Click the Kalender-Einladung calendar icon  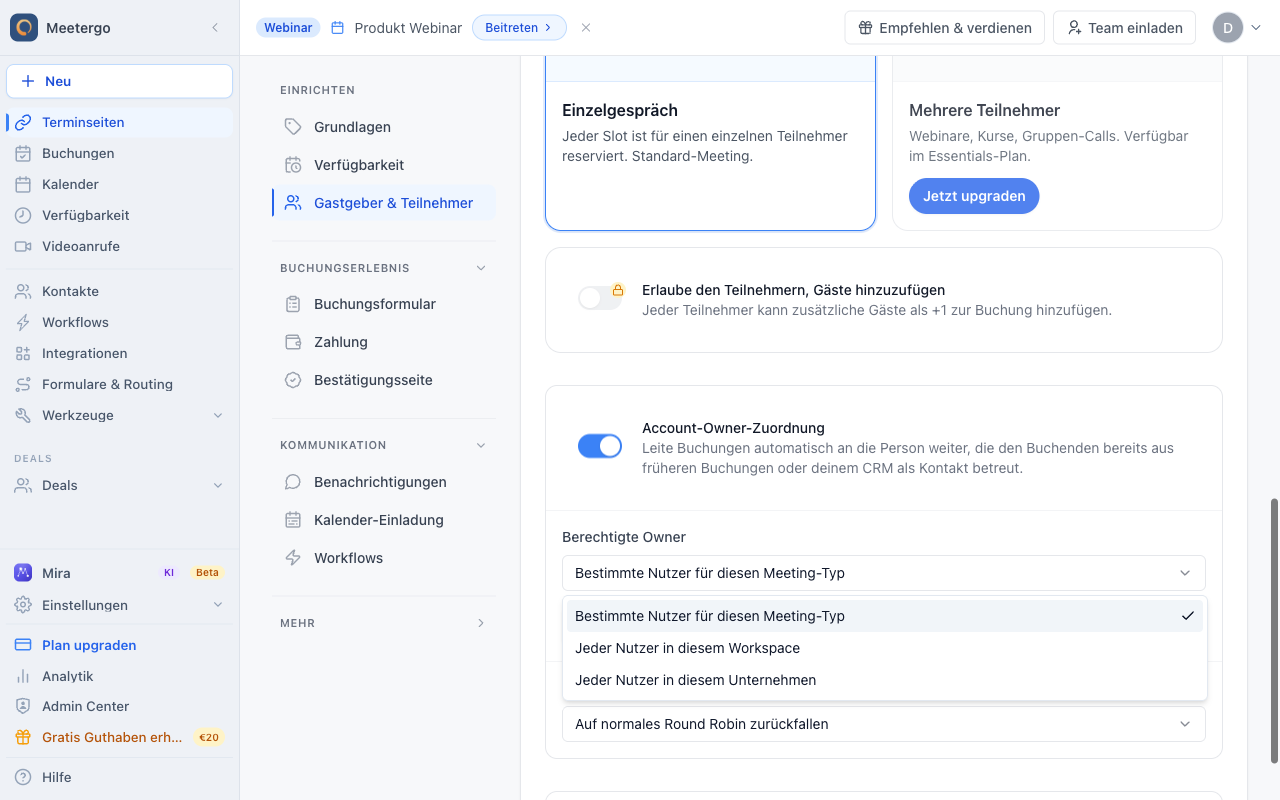point(293,520)
